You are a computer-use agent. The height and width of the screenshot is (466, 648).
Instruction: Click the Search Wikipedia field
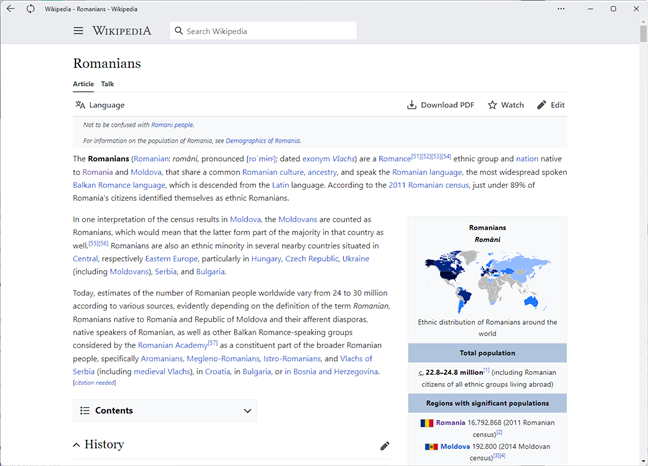263,31
